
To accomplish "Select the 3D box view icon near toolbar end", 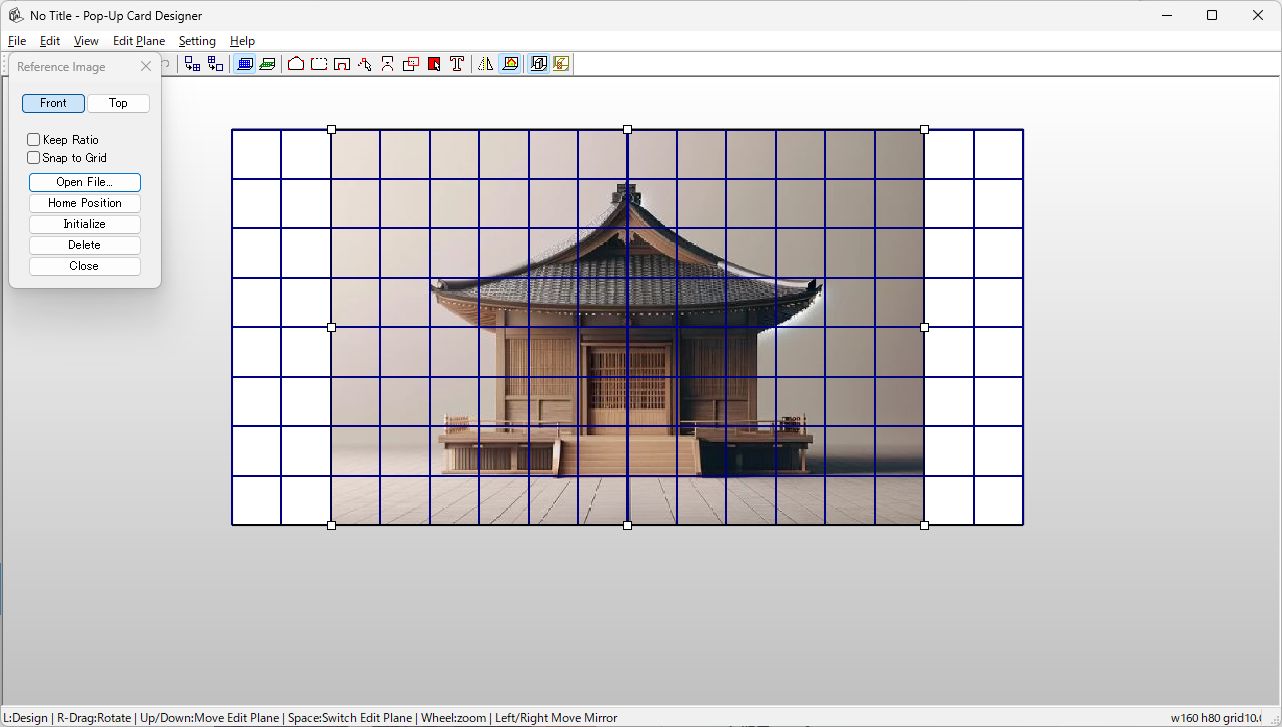I will pos(537,63).
